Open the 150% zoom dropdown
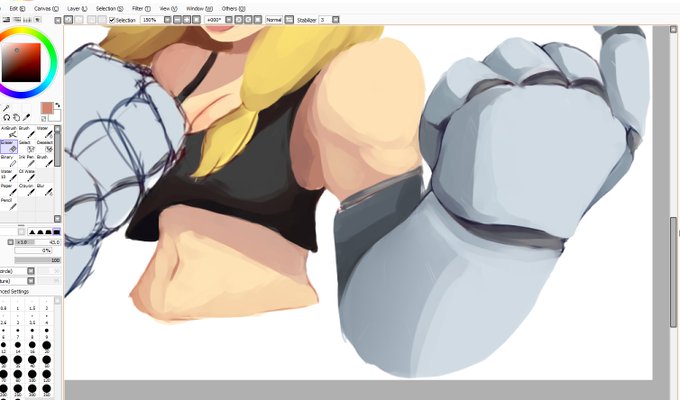Image resolution: width=680 pixels, height=400 pixels. pyautogui.click(x=167, y=20)
